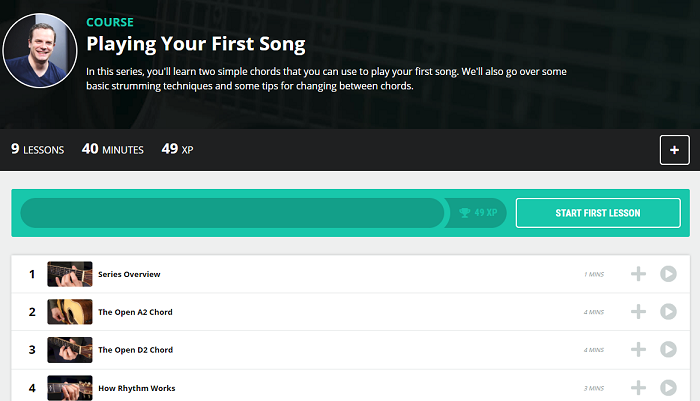Play The Open A2 Chord lesson
Image resolution: width=700 pixels, height=401 pixels.
pos(669,312)
